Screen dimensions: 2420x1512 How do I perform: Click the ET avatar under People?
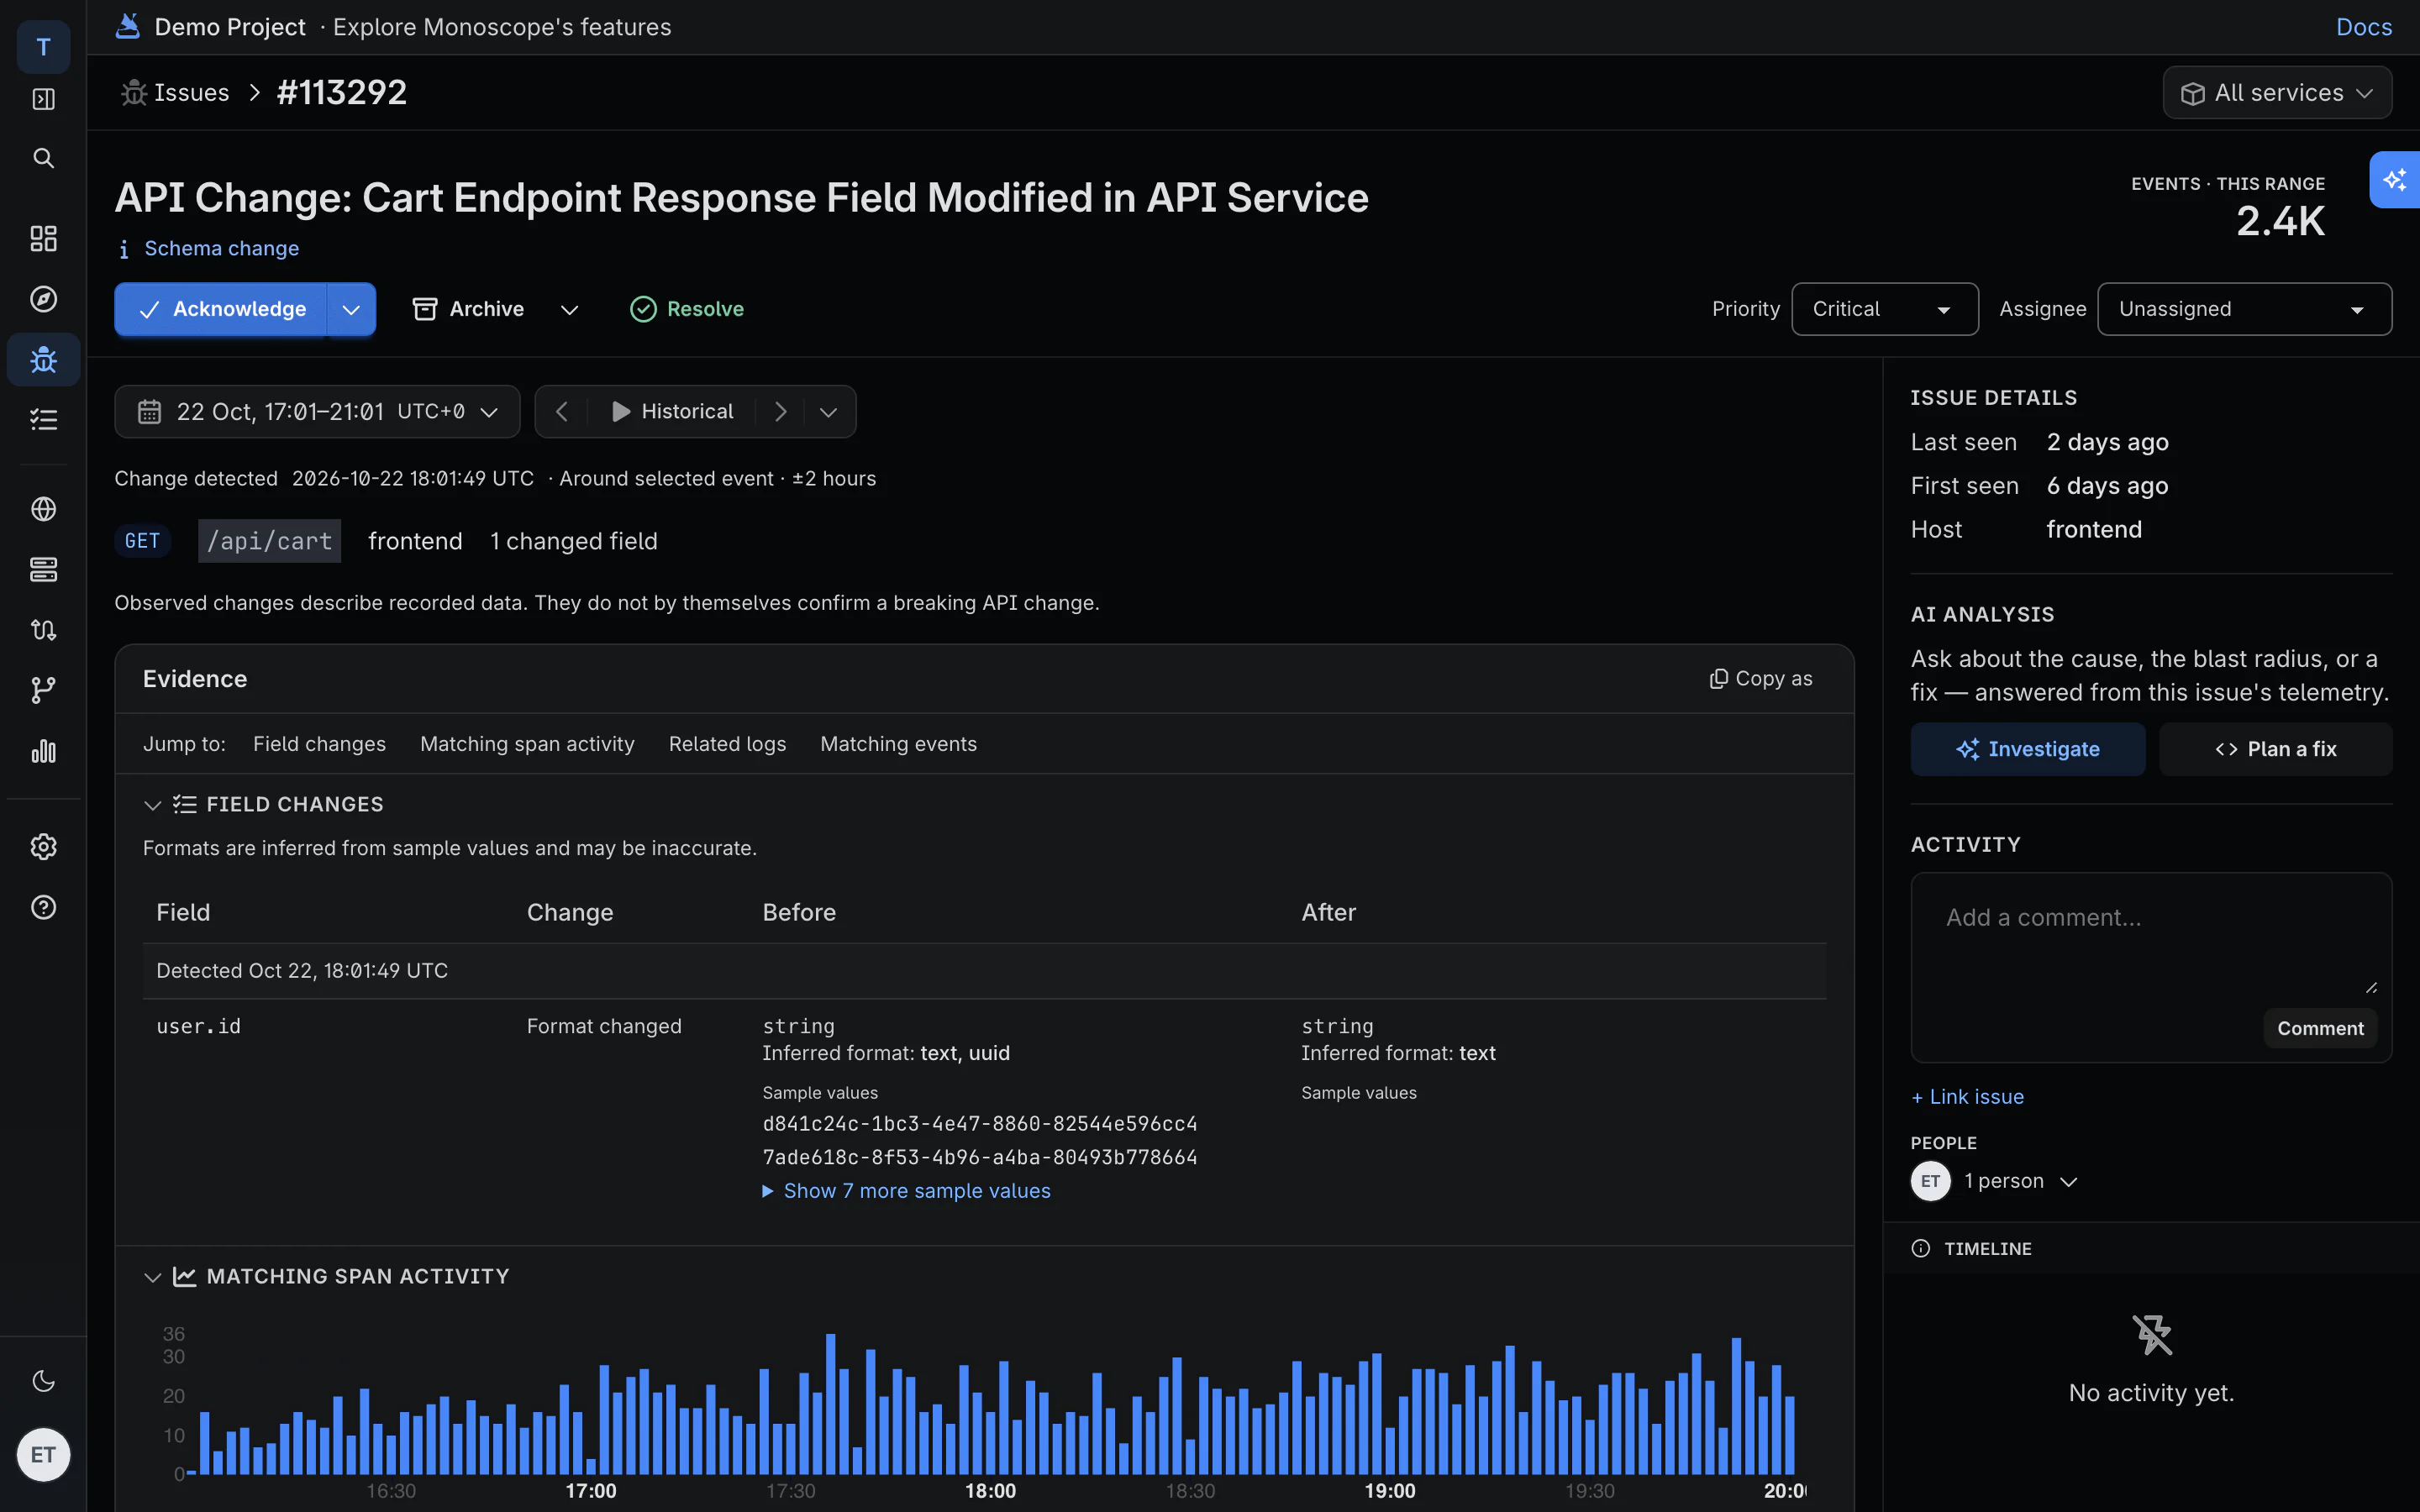1930,1181
